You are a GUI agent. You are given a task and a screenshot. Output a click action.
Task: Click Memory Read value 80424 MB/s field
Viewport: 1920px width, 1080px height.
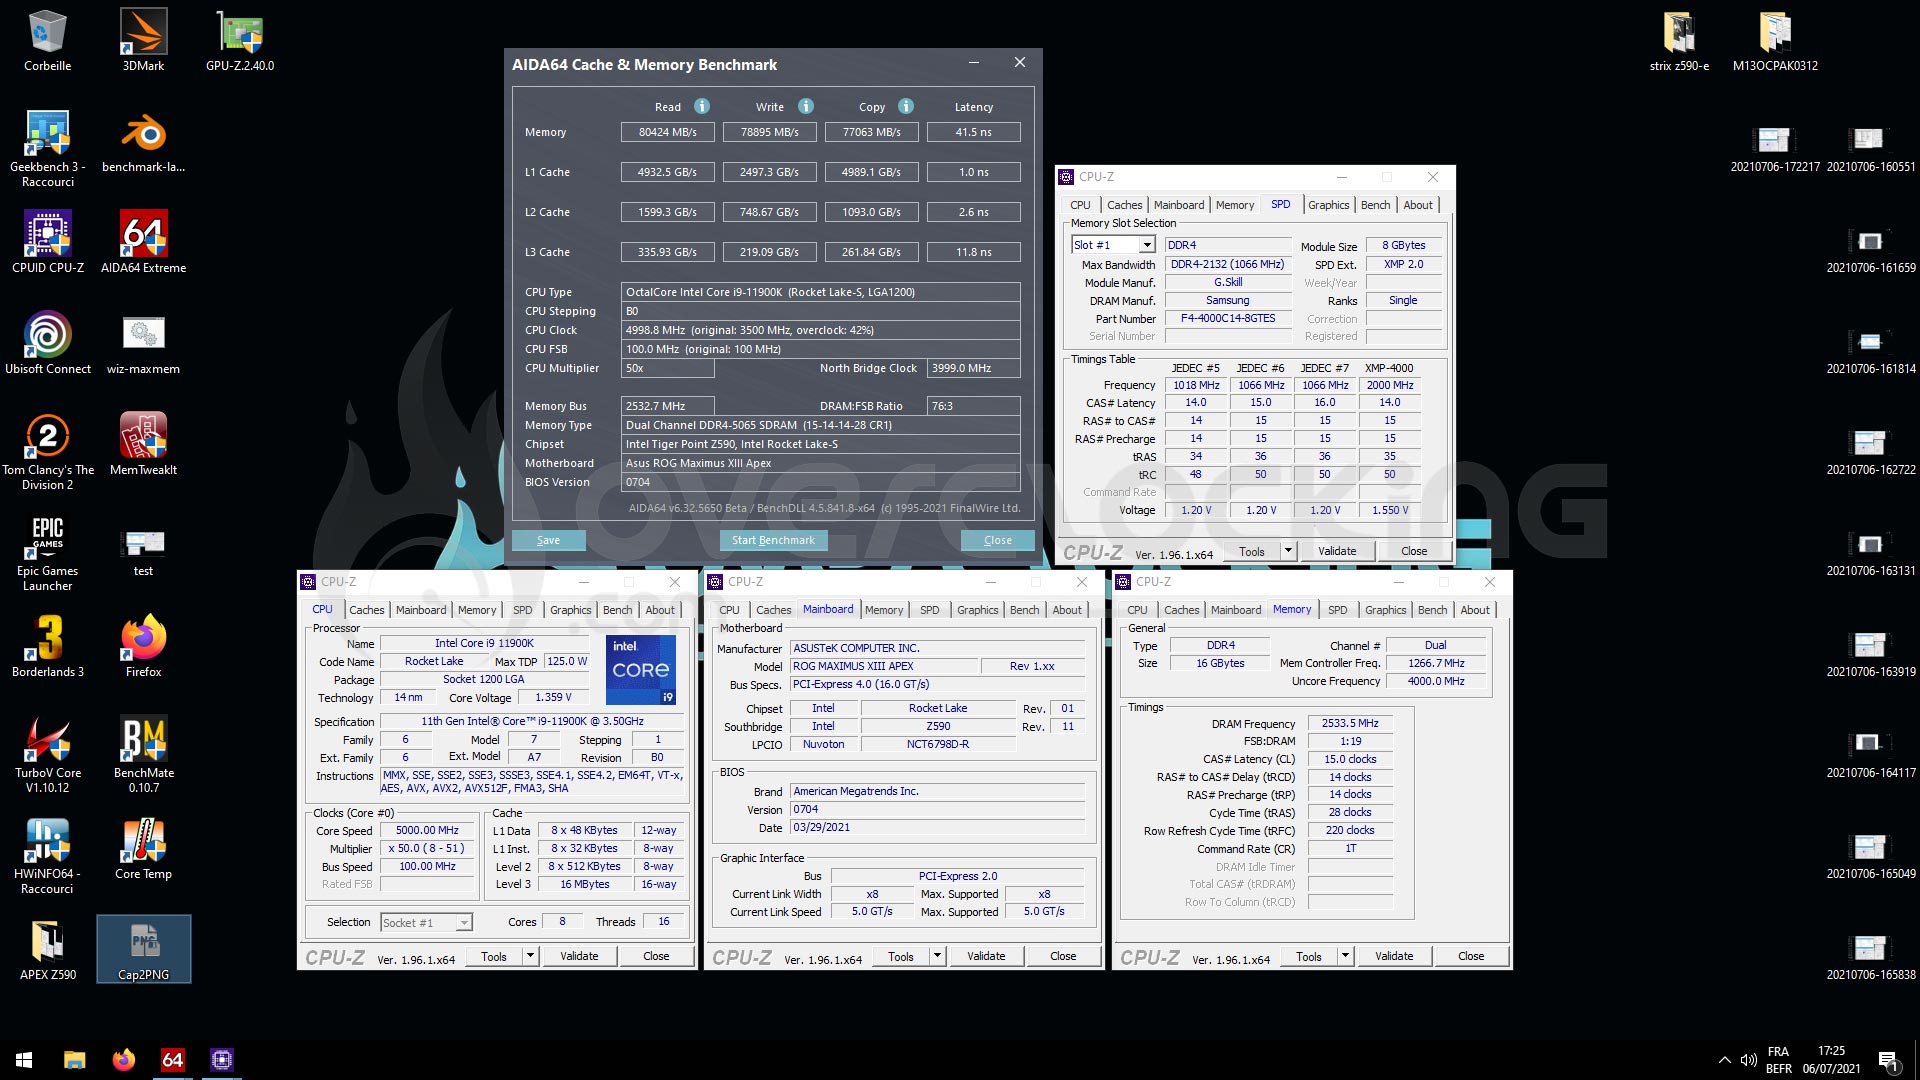tap(667, 132)
